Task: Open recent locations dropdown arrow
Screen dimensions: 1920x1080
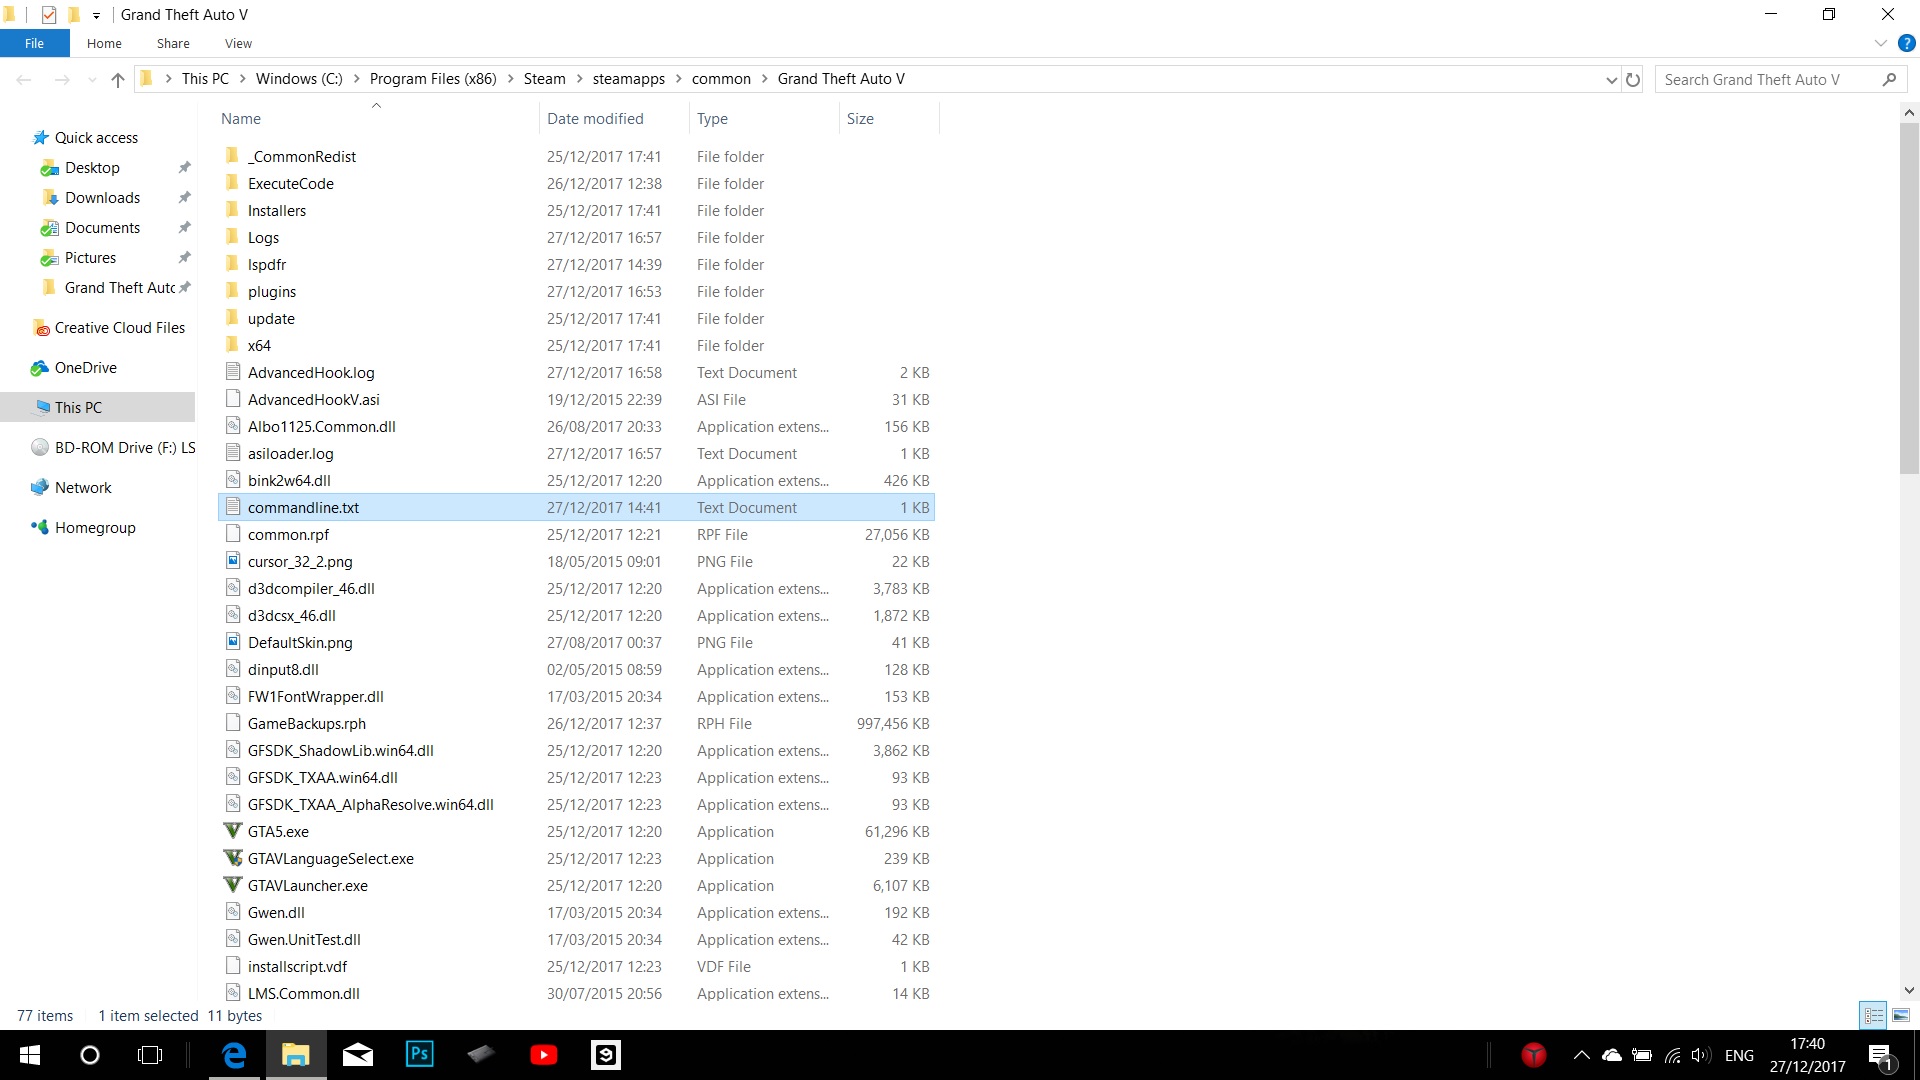Action: (x=92, y=80)
